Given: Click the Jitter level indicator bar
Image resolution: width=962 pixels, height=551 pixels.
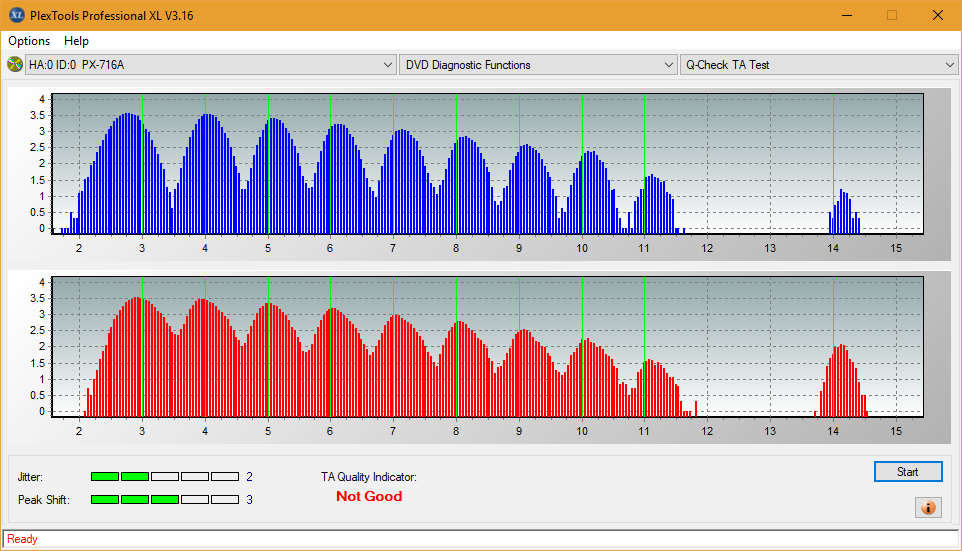Looking at the screenshot, I should 165,477.
